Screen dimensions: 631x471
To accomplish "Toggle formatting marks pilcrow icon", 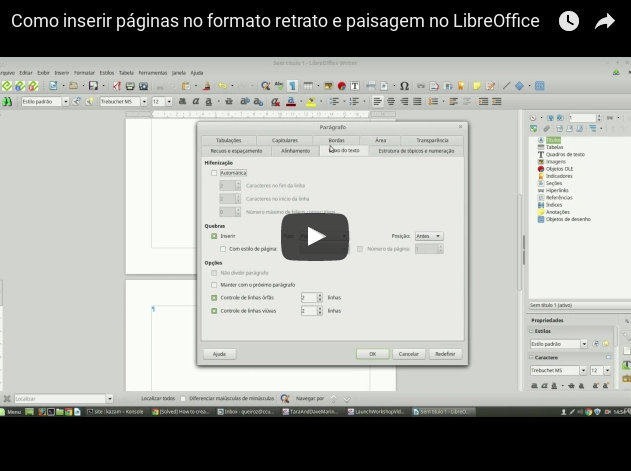I will tap(293, 86).
